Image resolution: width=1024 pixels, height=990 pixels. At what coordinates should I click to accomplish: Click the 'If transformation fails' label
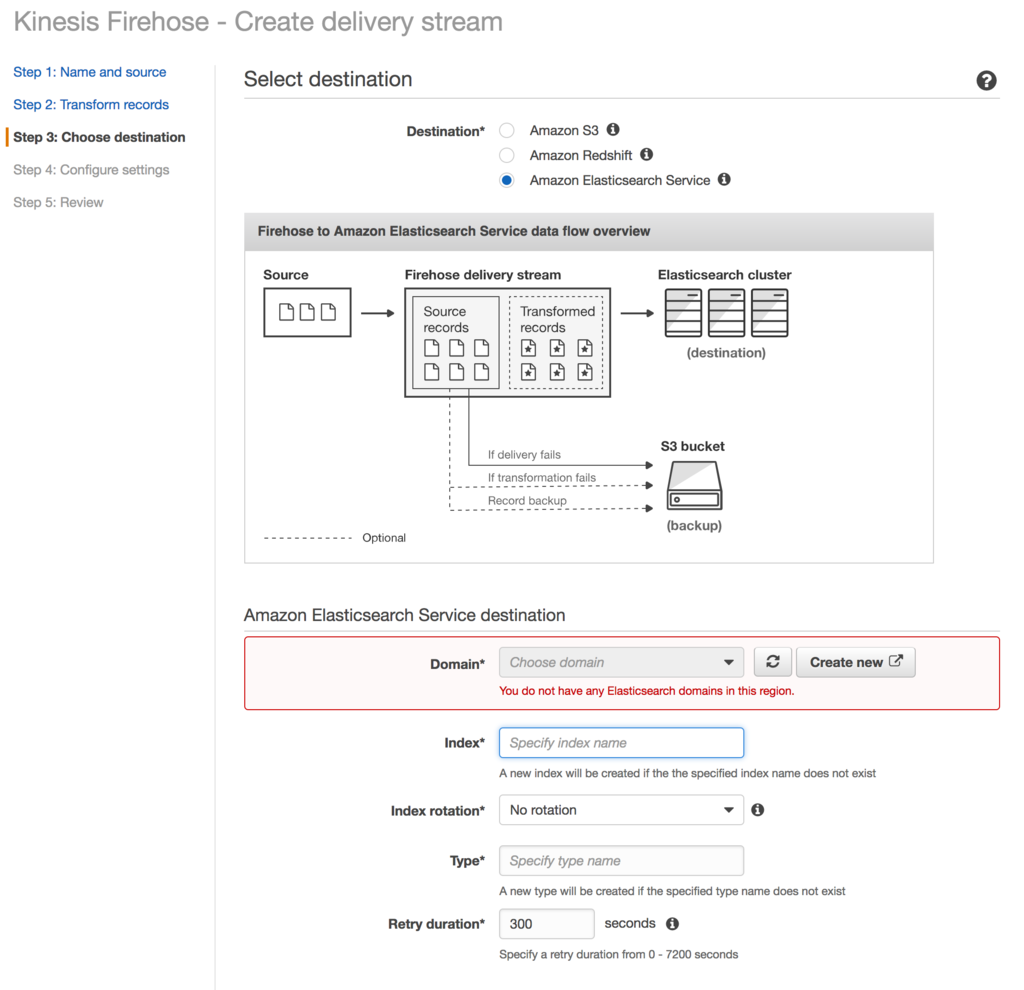541,477
